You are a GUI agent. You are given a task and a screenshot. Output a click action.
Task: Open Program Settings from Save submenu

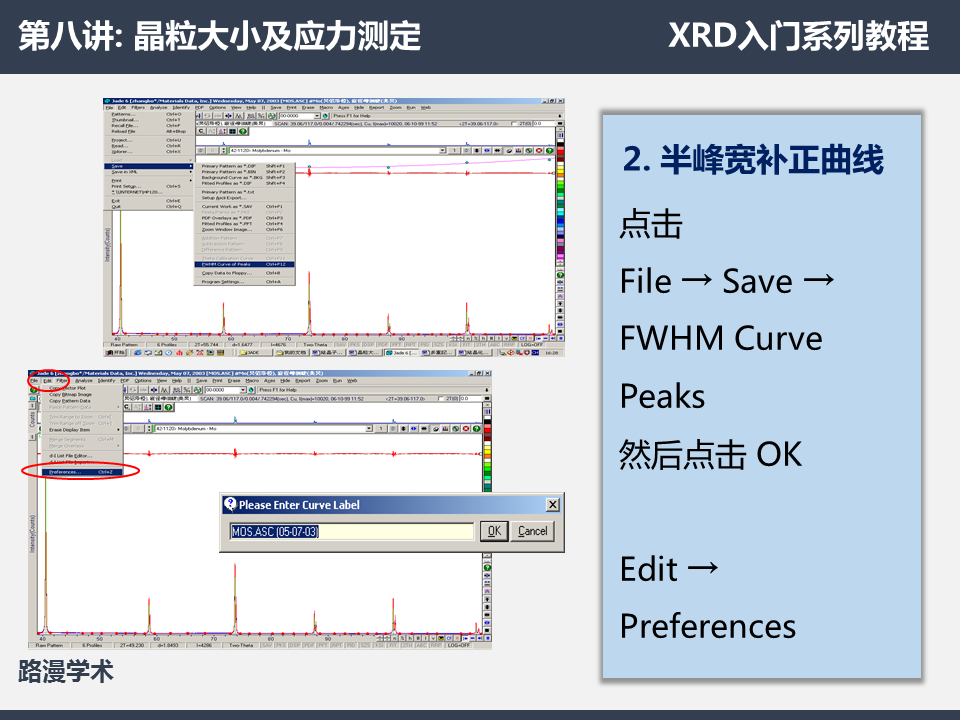point(245,282)
